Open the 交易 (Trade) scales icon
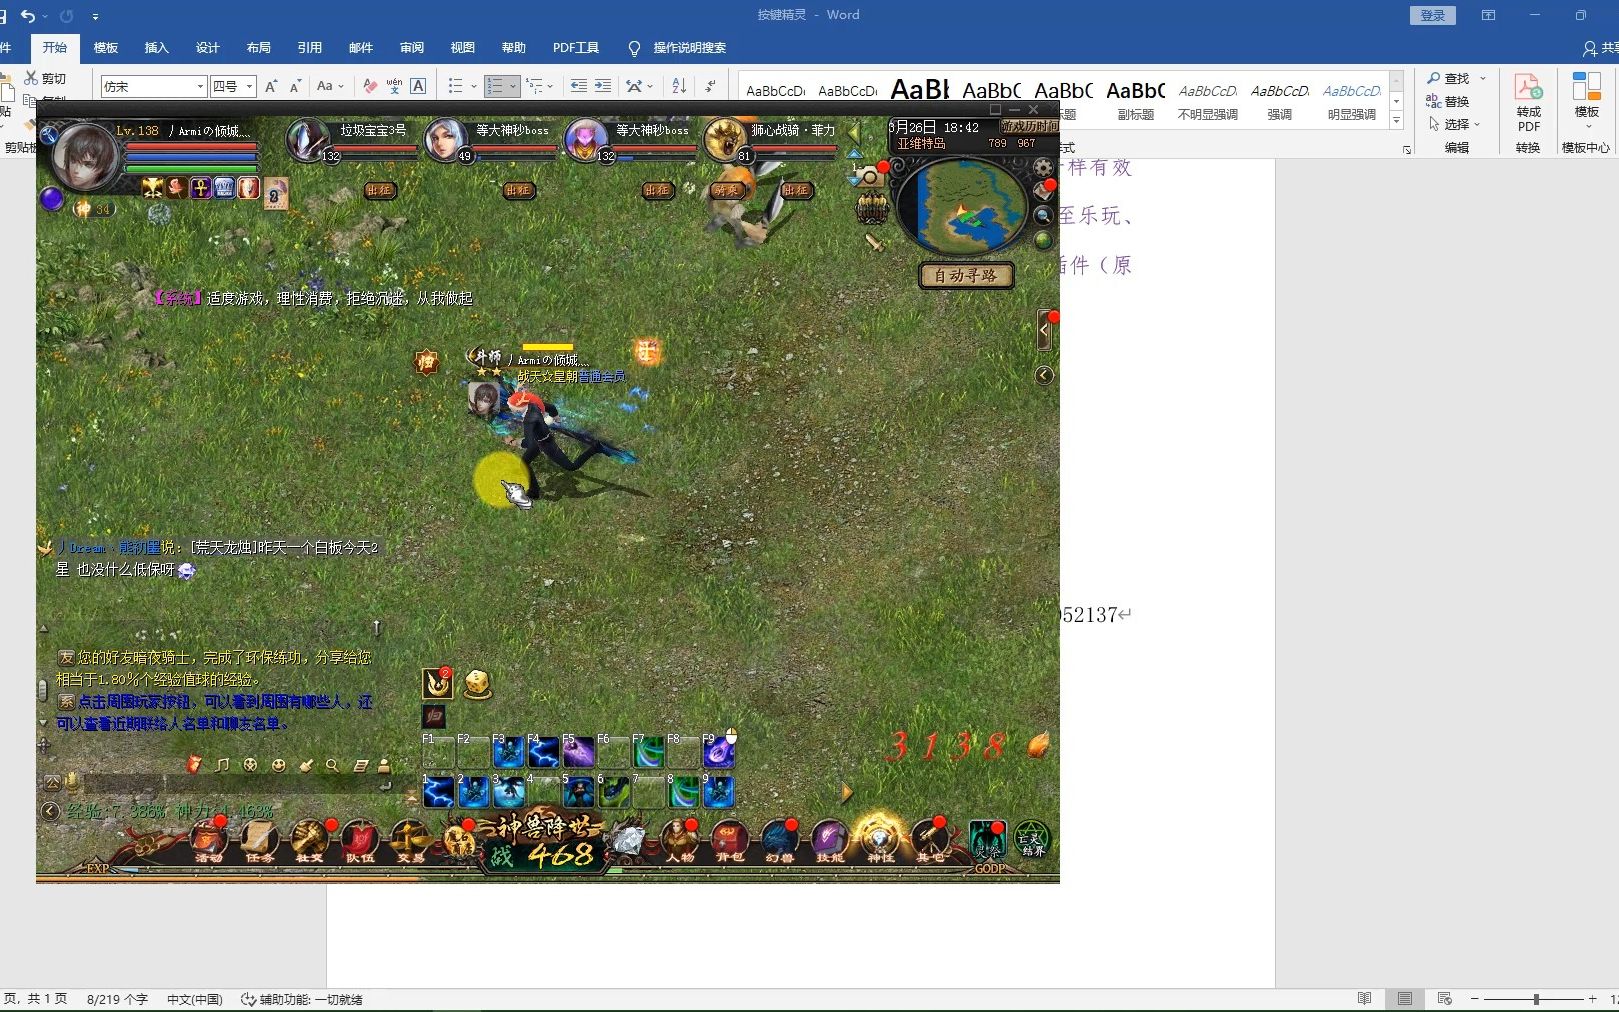Image resolution: width=1619 pixels, height=1012 pixels. coord(410,840)
